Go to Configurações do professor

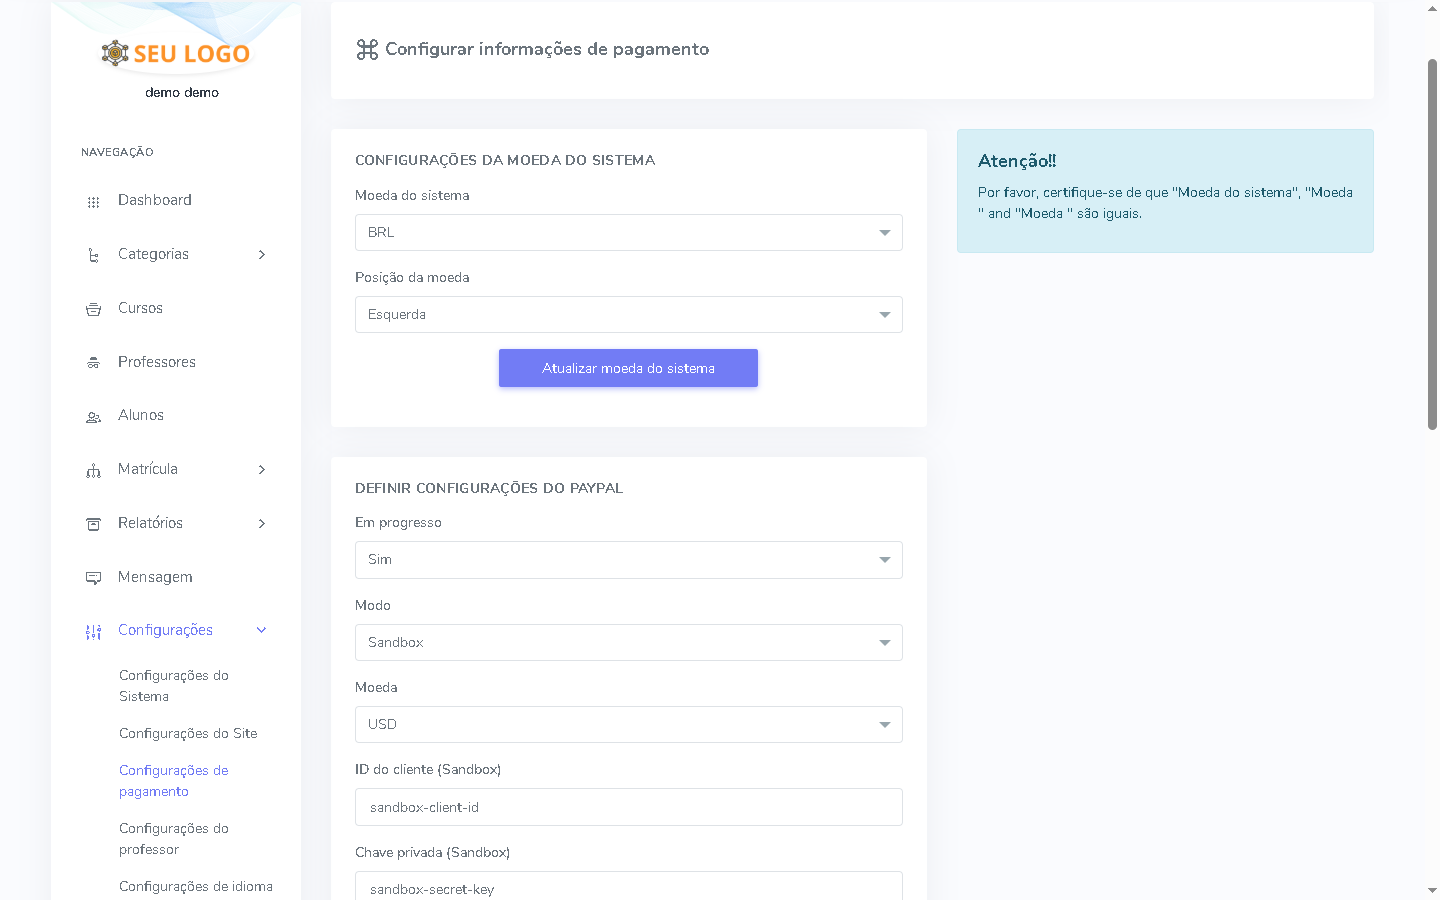click(173, 839)
